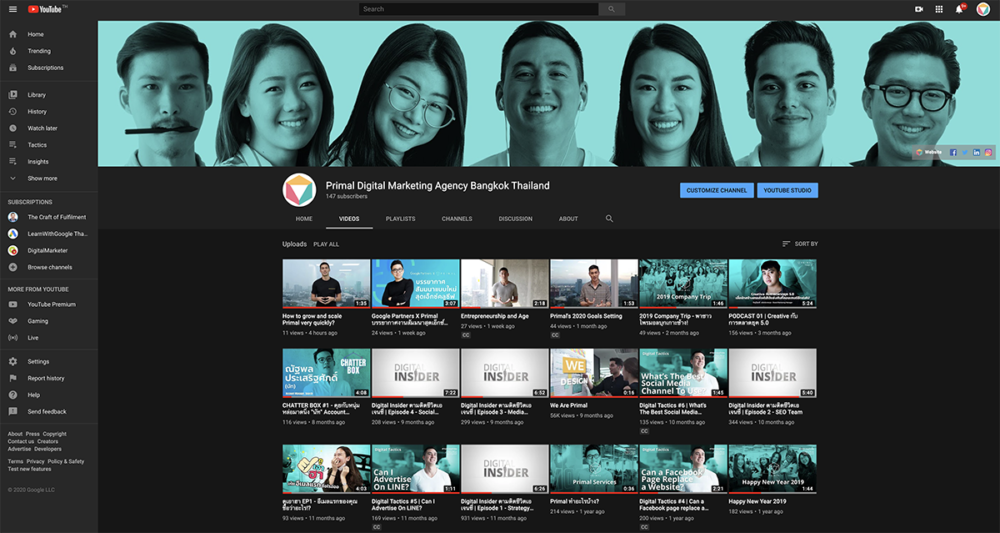
Task: Click the CUSTOMIZE CHANNEL button
Action: [717, 191]
